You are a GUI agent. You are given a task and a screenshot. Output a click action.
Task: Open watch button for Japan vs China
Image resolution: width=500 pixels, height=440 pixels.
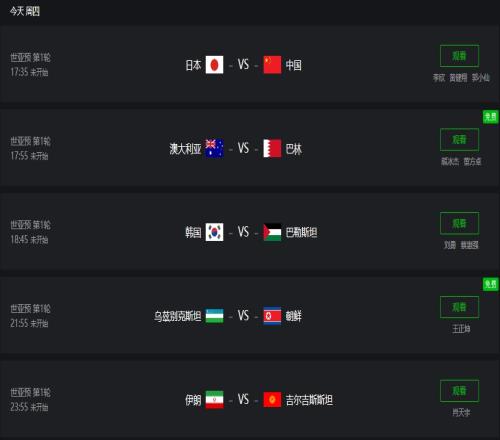(x=460, y=56)
